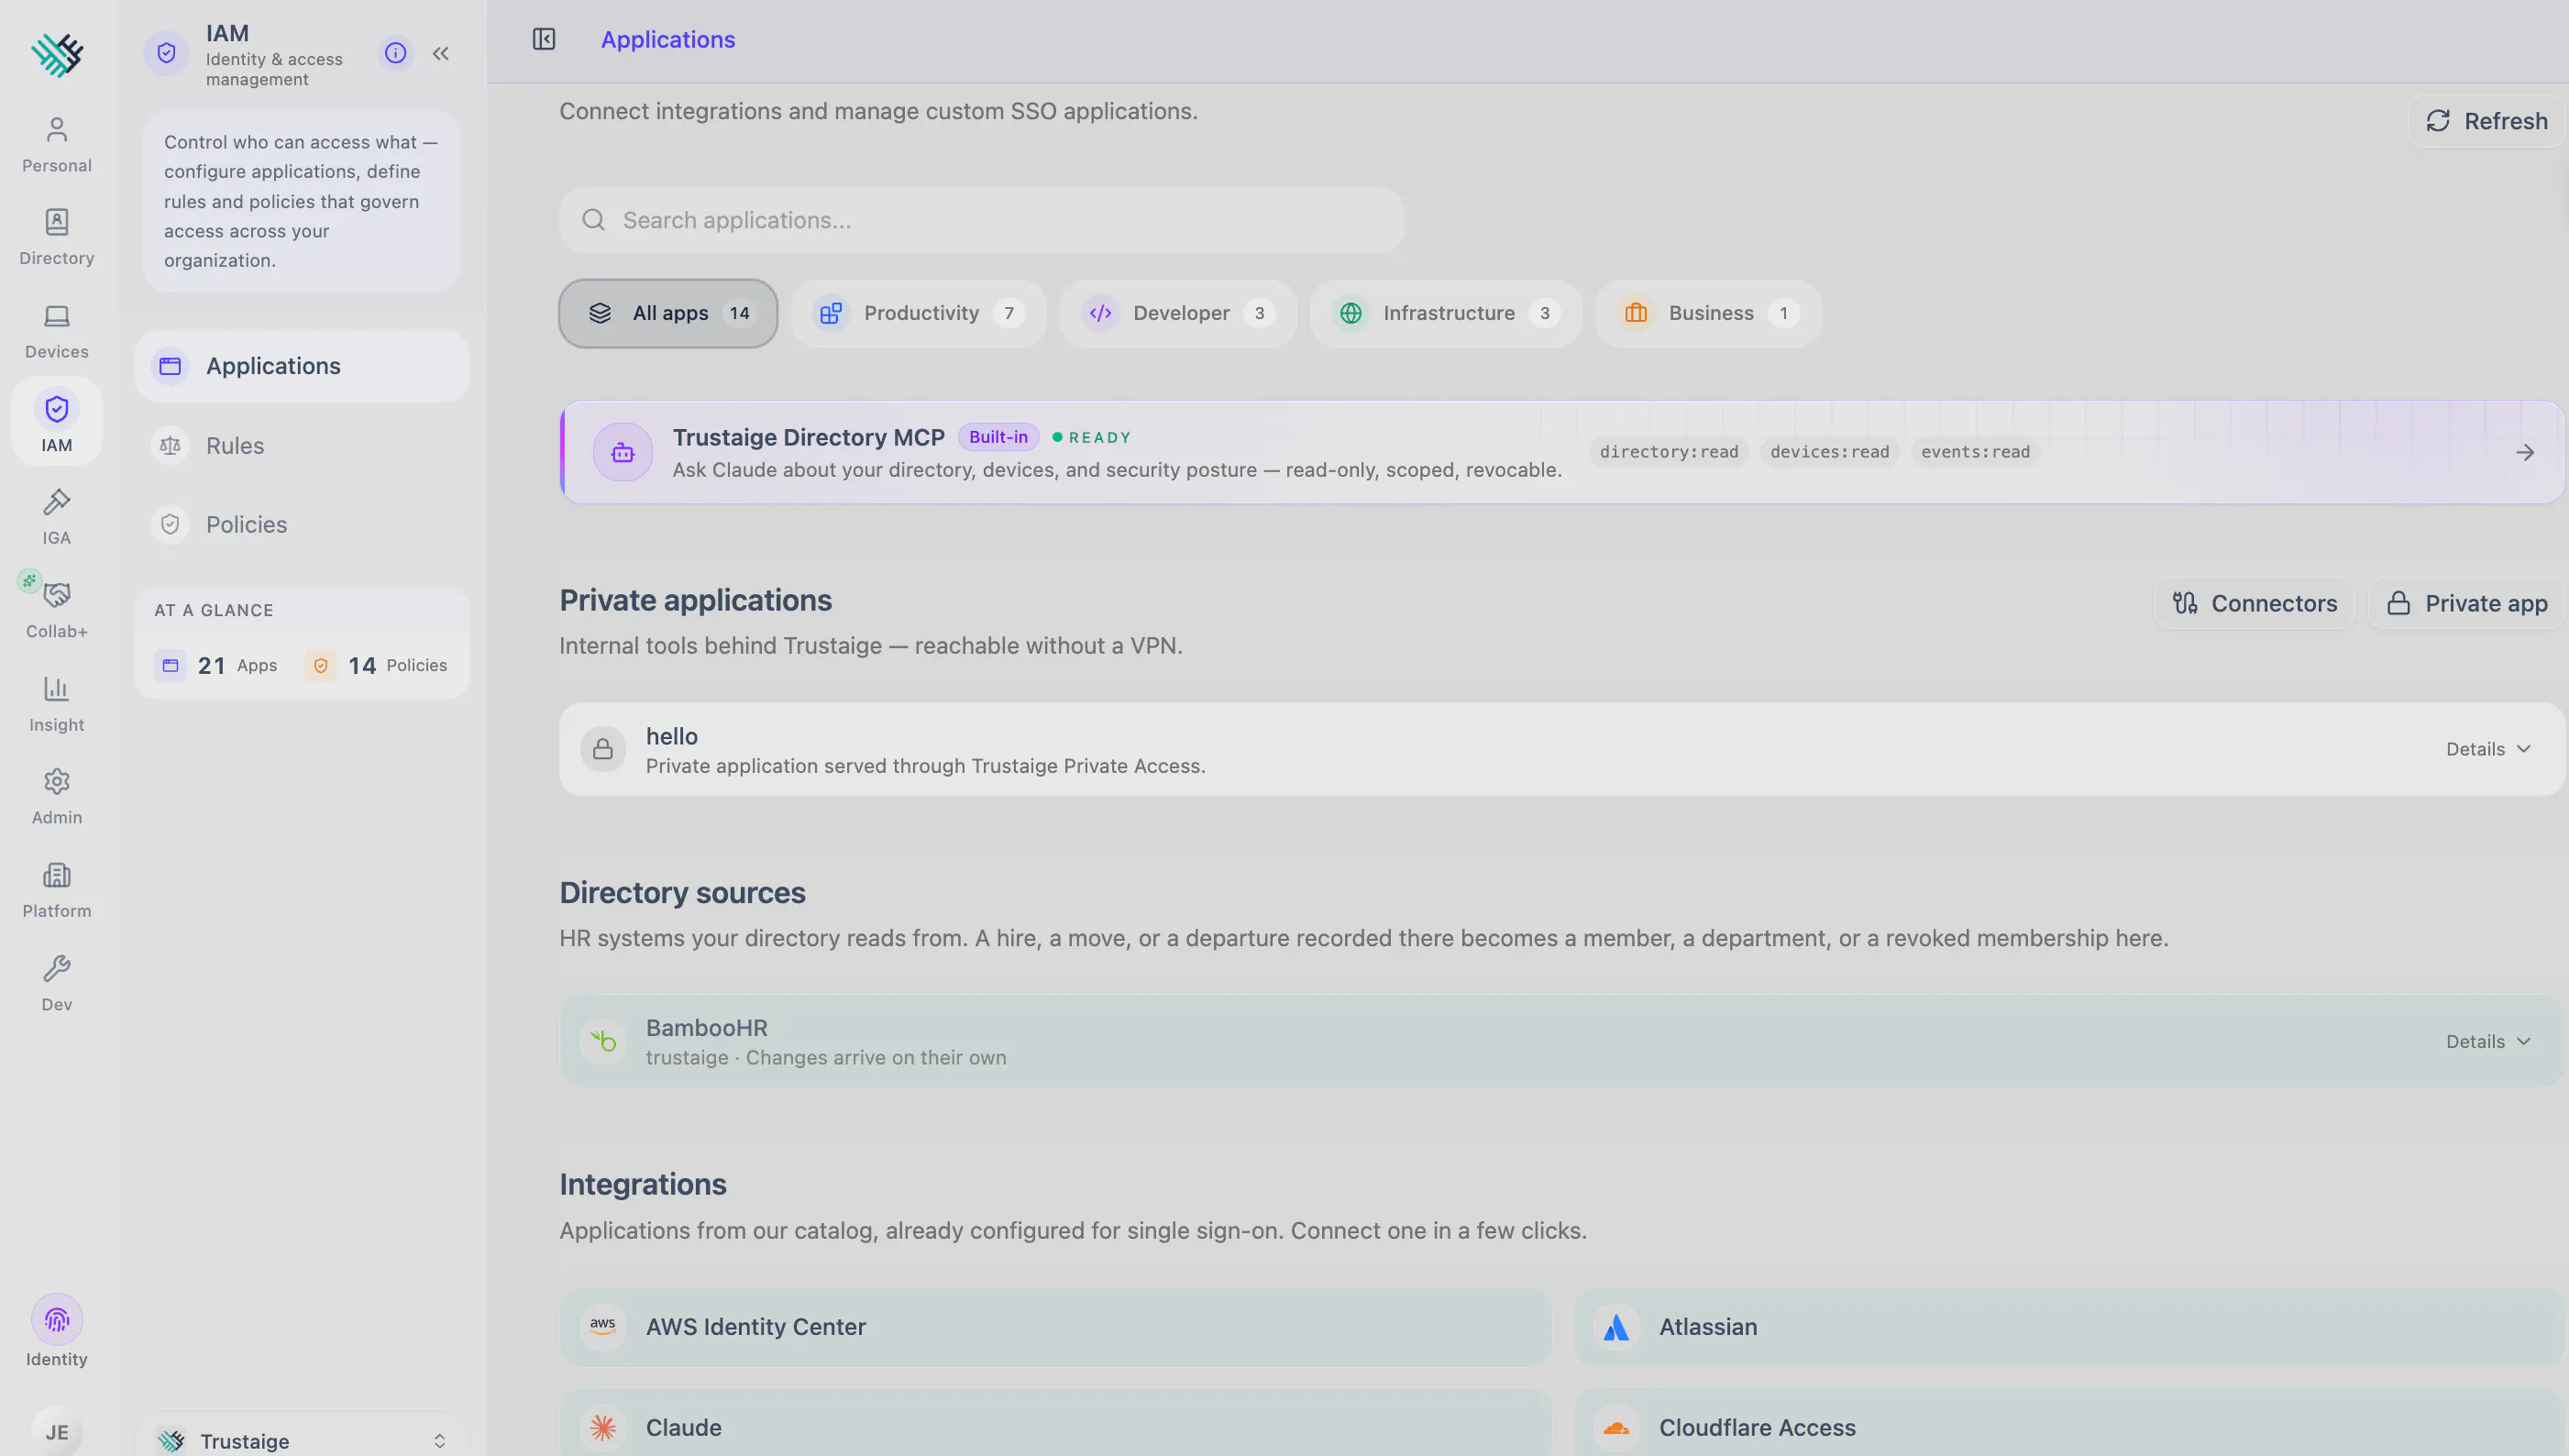Open Rules in IAM menu
Image resolution: width=2569 pixels, height=1456 pixels.
(302, 446)
